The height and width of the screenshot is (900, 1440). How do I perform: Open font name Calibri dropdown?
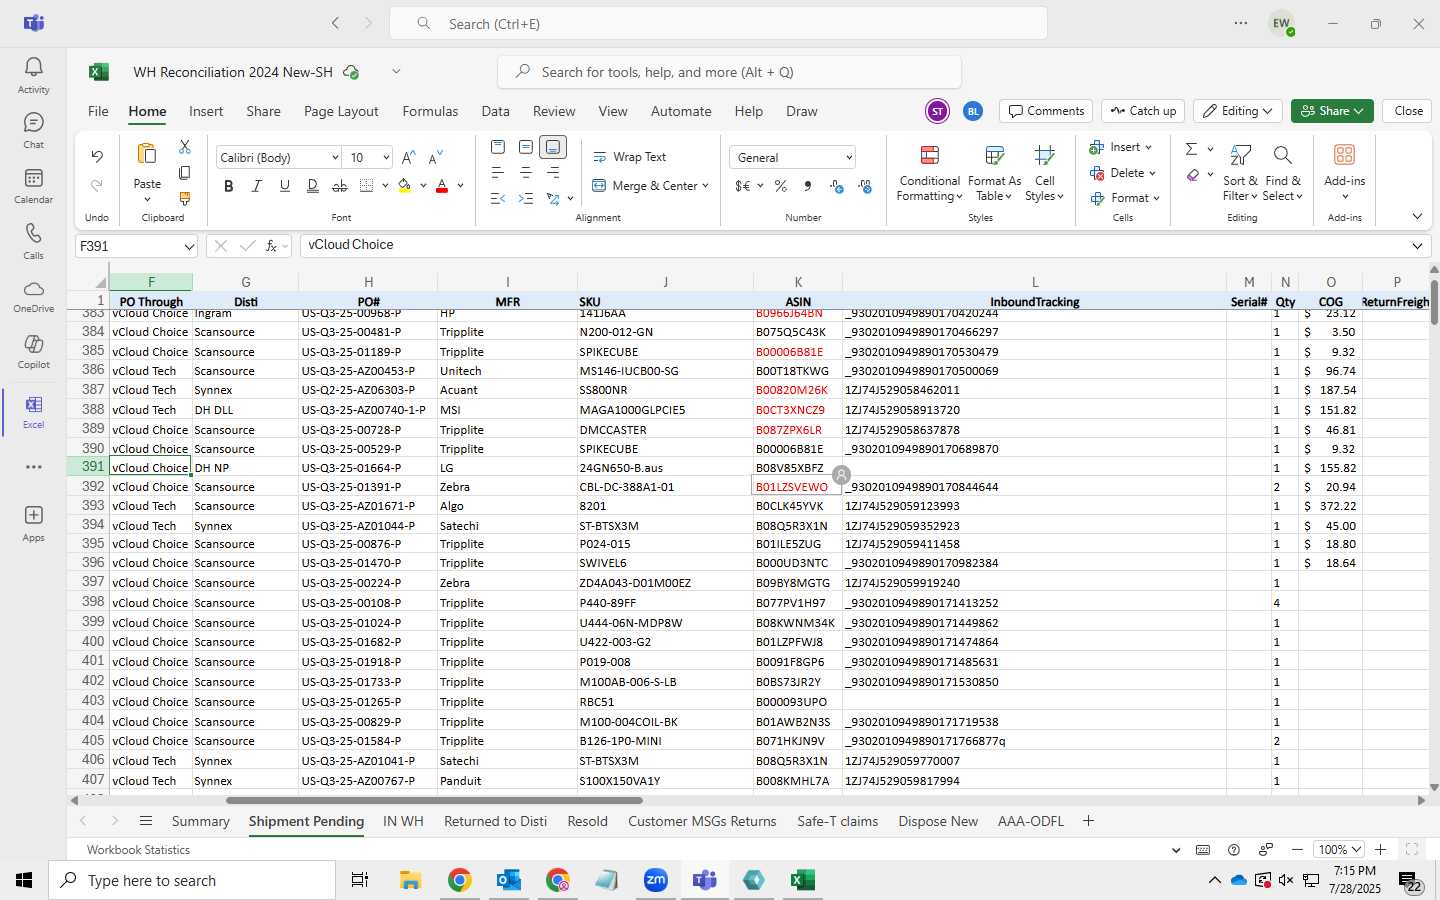pos(335,158)
